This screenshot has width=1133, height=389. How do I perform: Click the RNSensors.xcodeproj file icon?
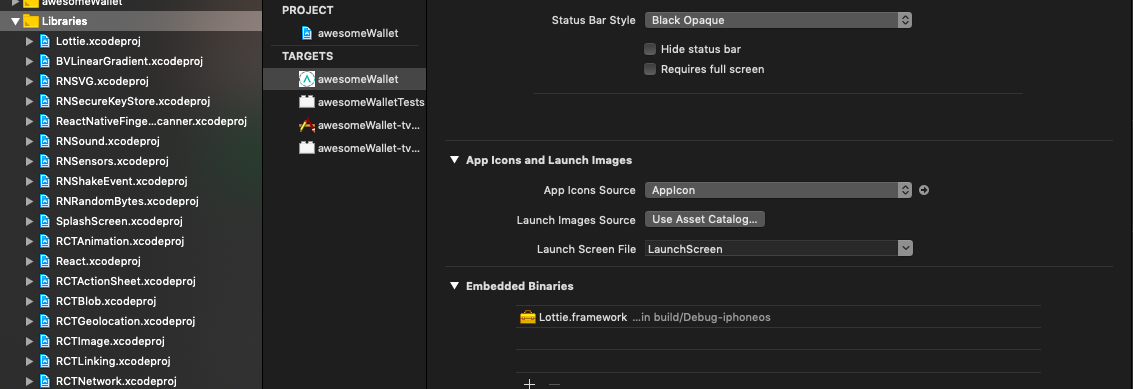[45, 161]
